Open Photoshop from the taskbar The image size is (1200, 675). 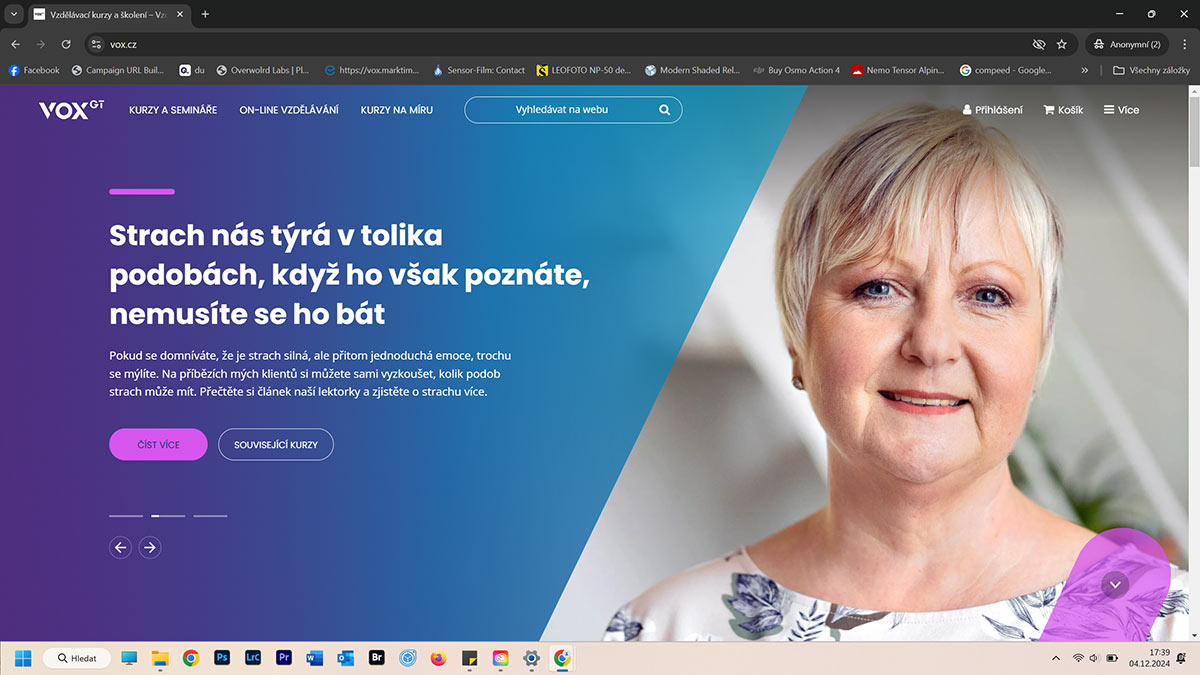point(222,658)
